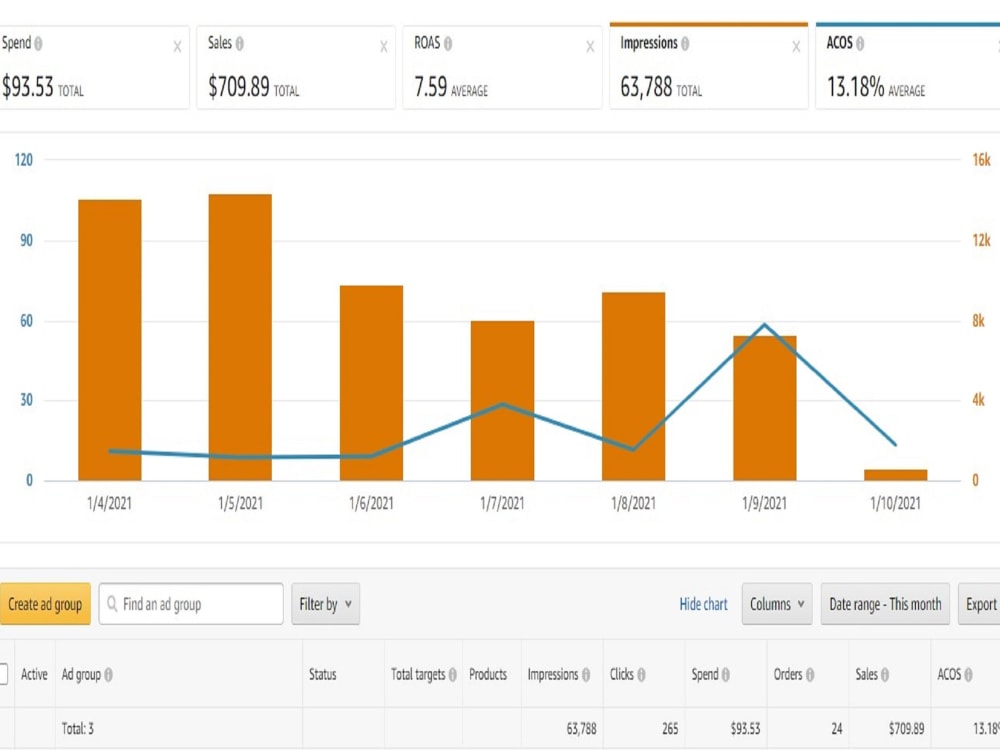1000x750 pixels.
Task: Click the Total: 3 summary row label
Action: click(x=78, y=728)
